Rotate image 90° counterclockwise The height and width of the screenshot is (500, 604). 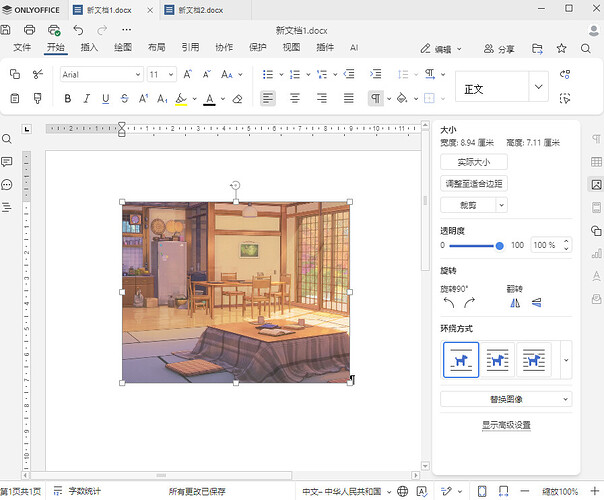tap(449, 303)
